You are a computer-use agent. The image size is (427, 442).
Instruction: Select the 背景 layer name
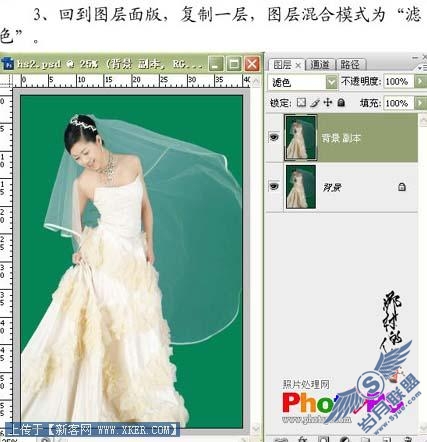pyautogui.click(x=331, y=187)
